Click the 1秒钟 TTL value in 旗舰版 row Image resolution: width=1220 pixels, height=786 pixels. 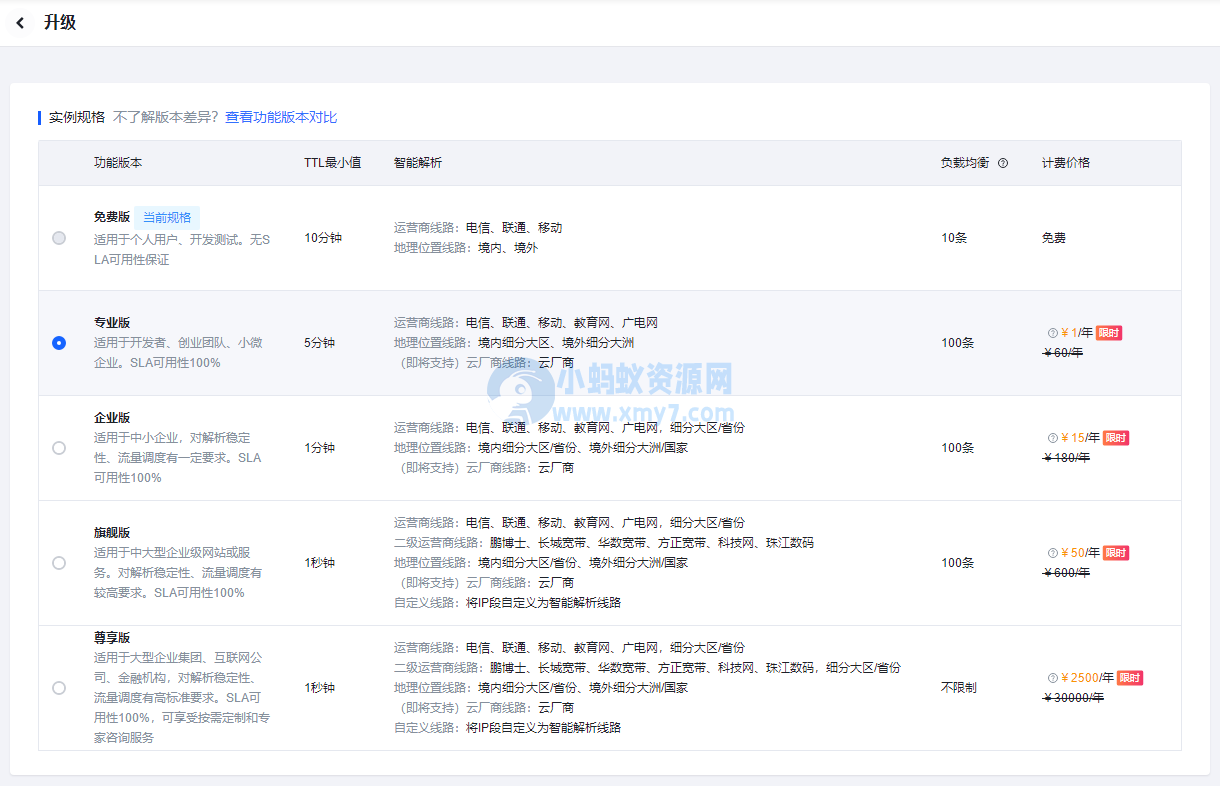[320, 563]
